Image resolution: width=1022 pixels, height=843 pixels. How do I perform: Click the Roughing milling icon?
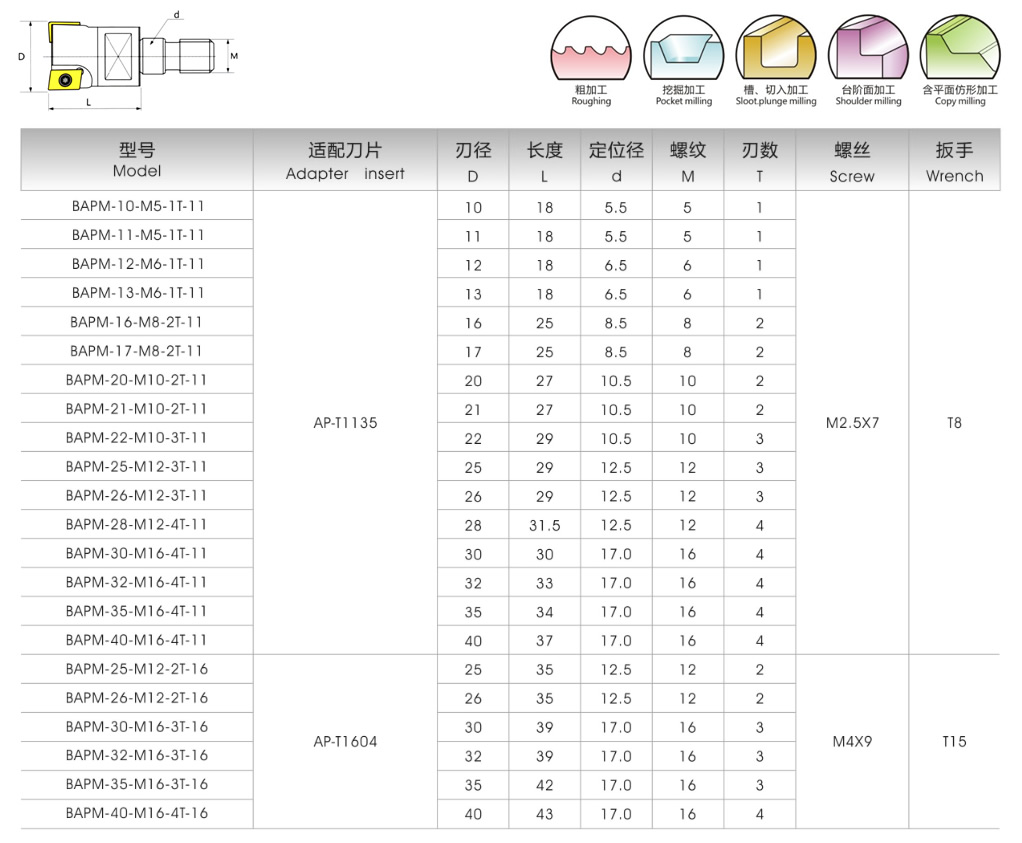click(x=591, y=49)
